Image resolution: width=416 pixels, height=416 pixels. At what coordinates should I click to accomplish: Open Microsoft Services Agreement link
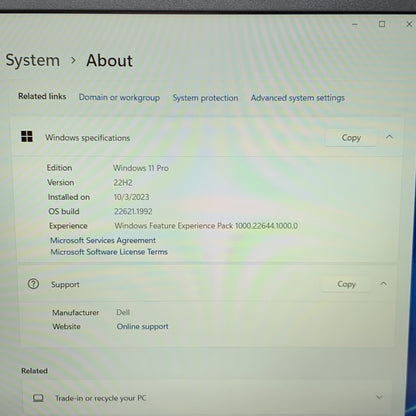point(103,240)
